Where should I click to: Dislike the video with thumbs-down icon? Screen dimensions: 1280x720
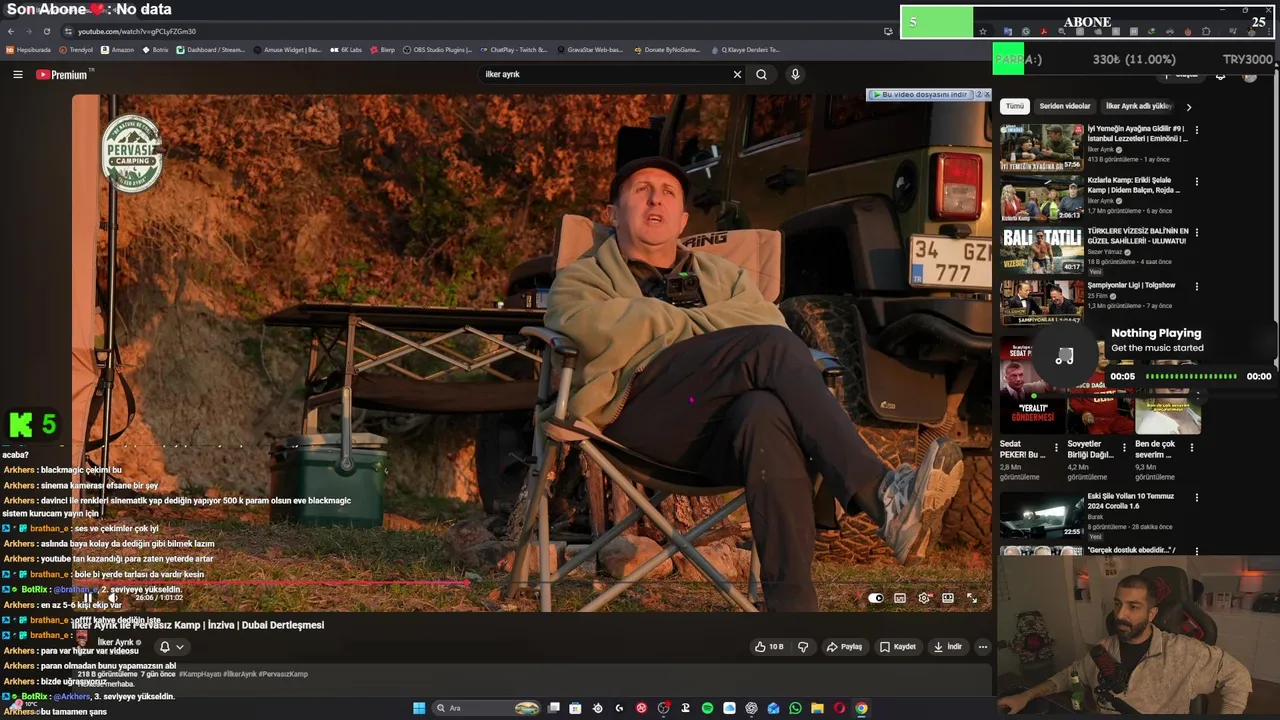(802, 647)
